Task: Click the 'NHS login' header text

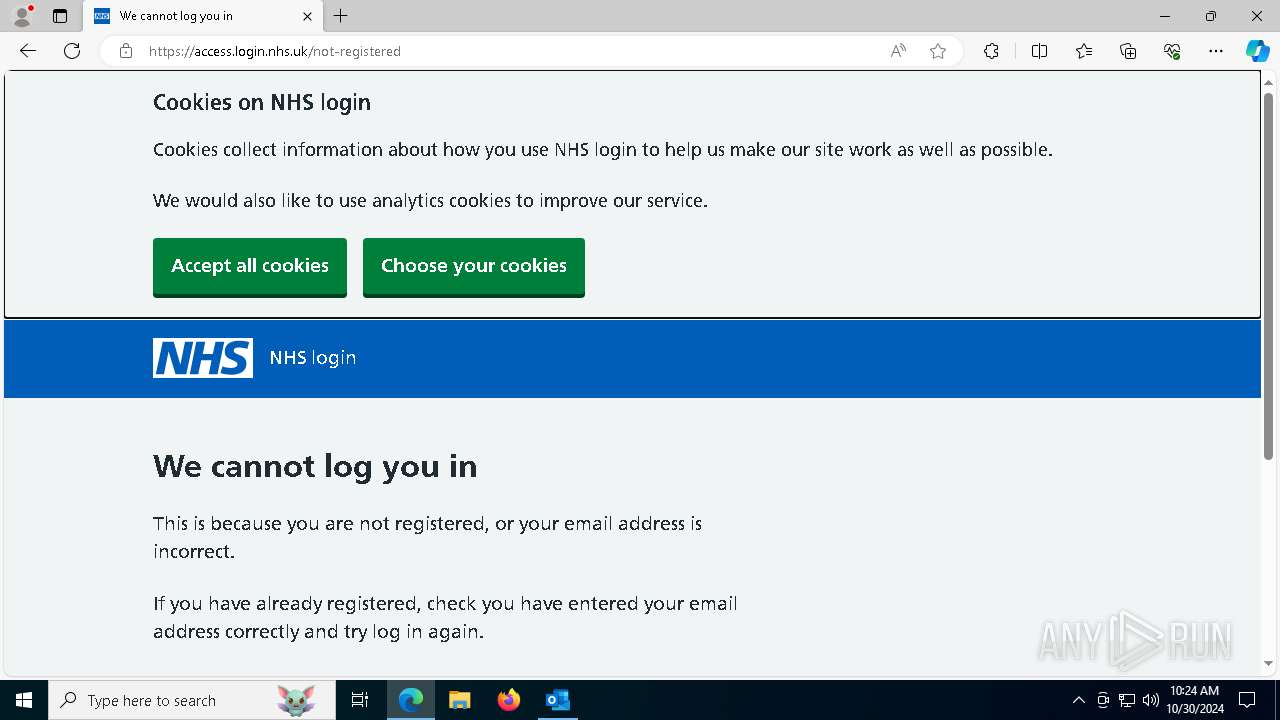Action: click(x=313, y=358)
